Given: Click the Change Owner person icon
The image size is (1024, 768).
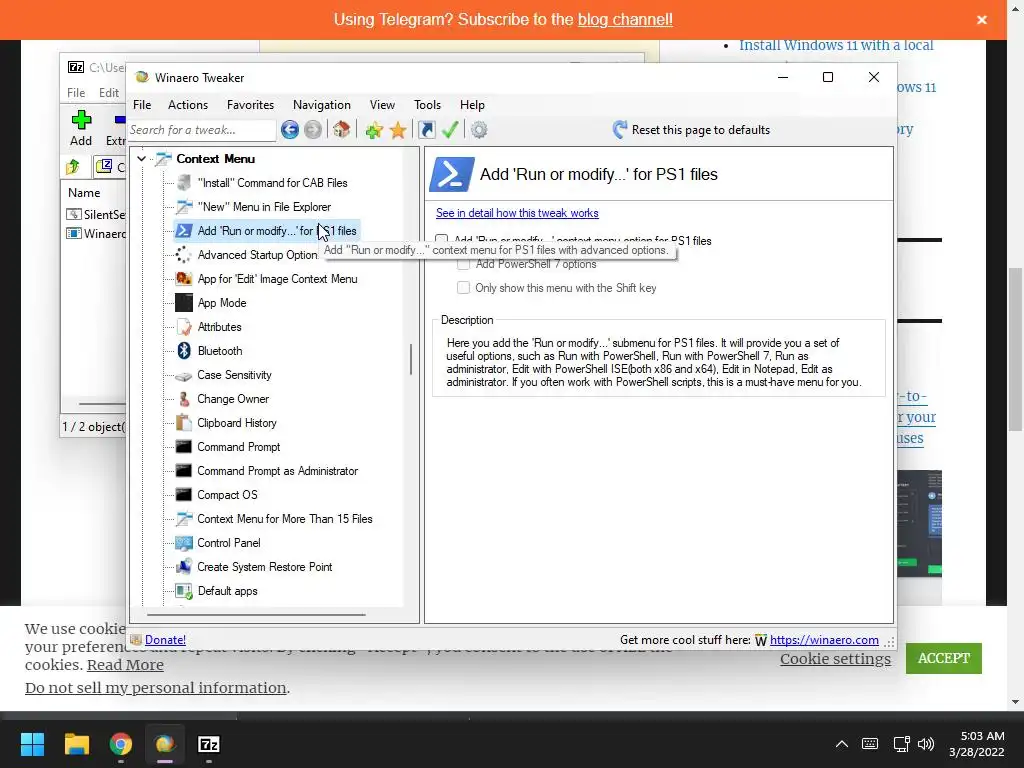Looking at the screenshot, I should coord(184,399).
